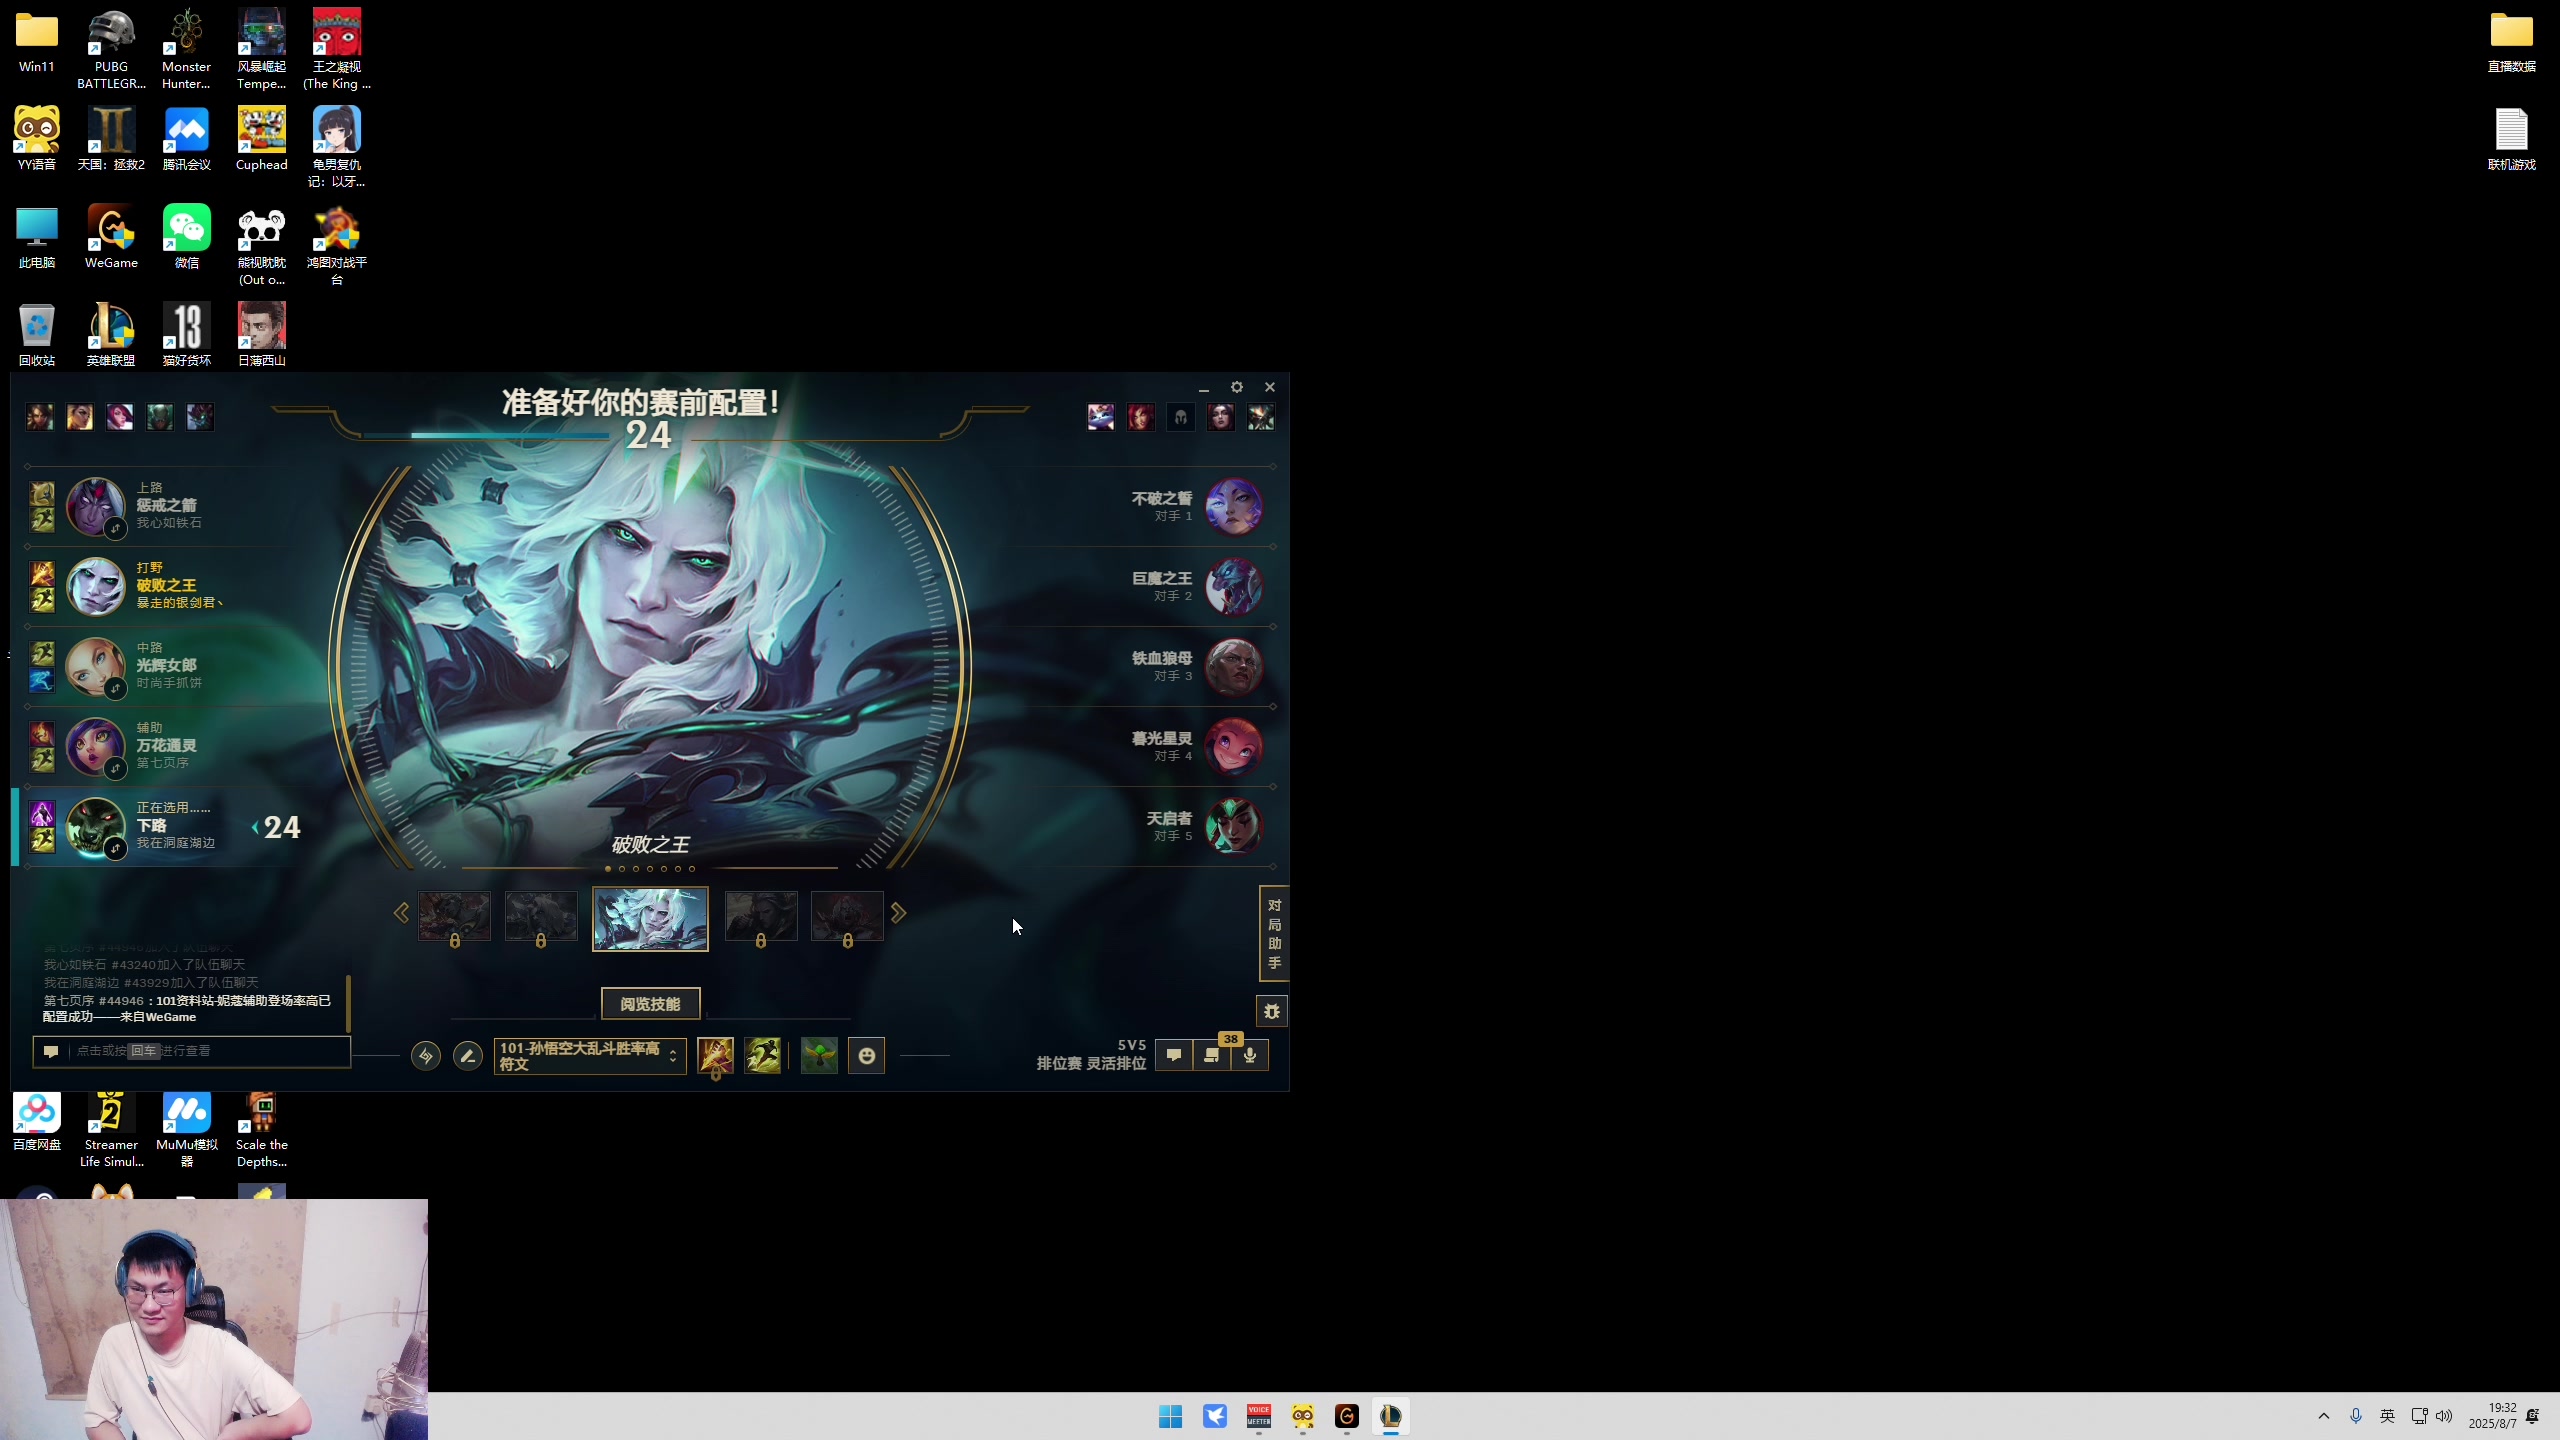
Task: Open clock showing 19:32 2025/8/7
Action: 2493,1416
